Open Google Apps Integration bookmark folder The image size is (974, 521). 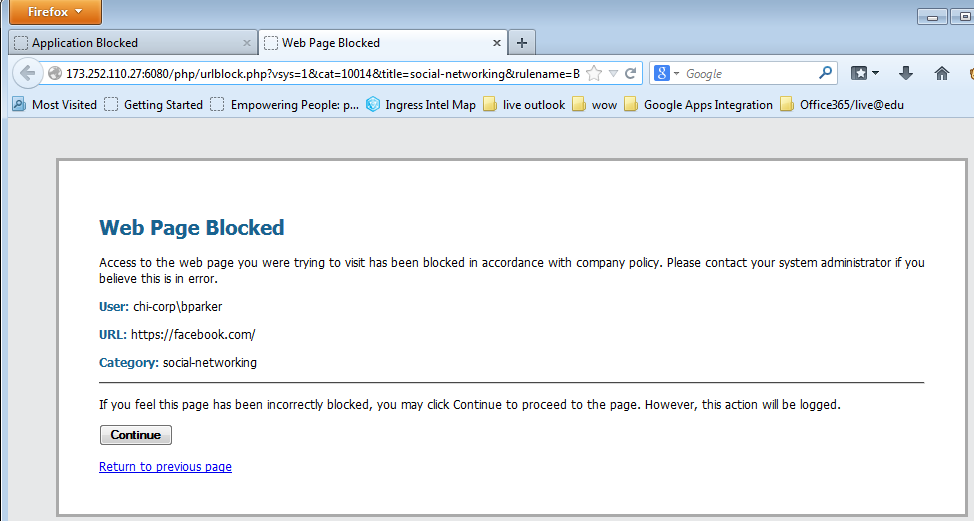699,104
